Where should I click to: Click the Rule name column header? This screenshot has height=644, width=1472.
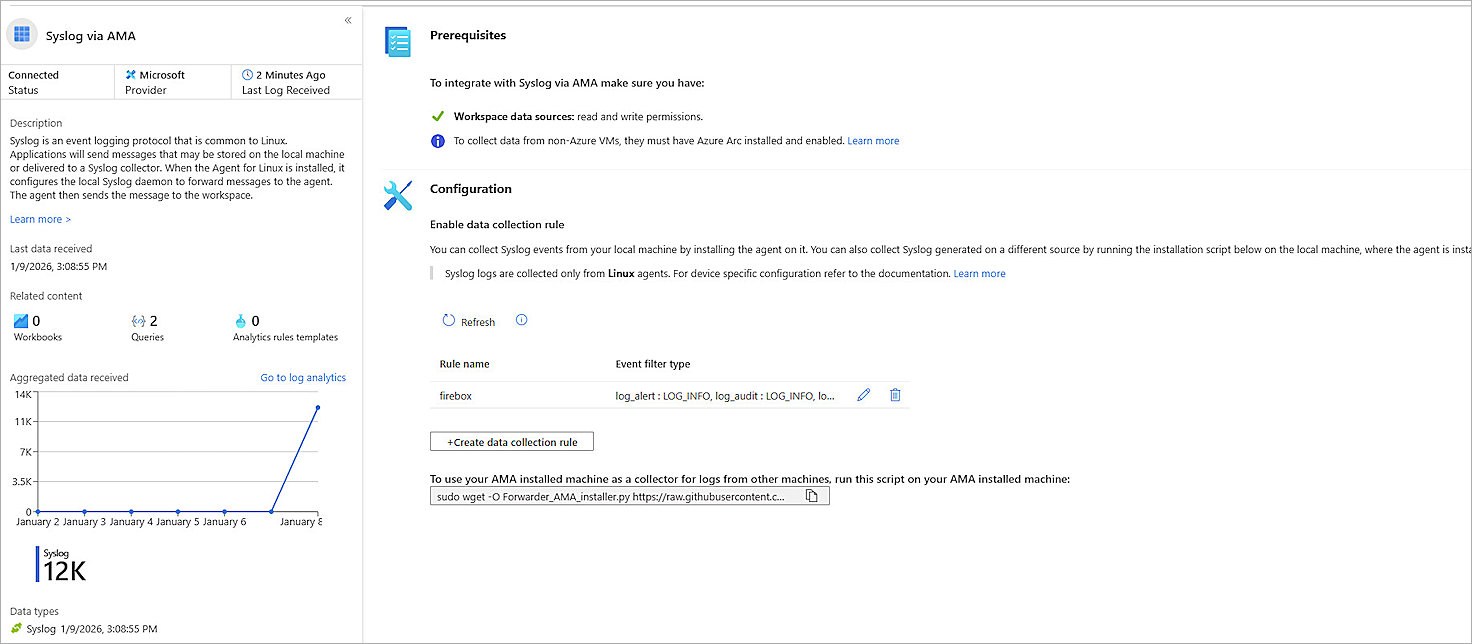click(x=465, y=364)
